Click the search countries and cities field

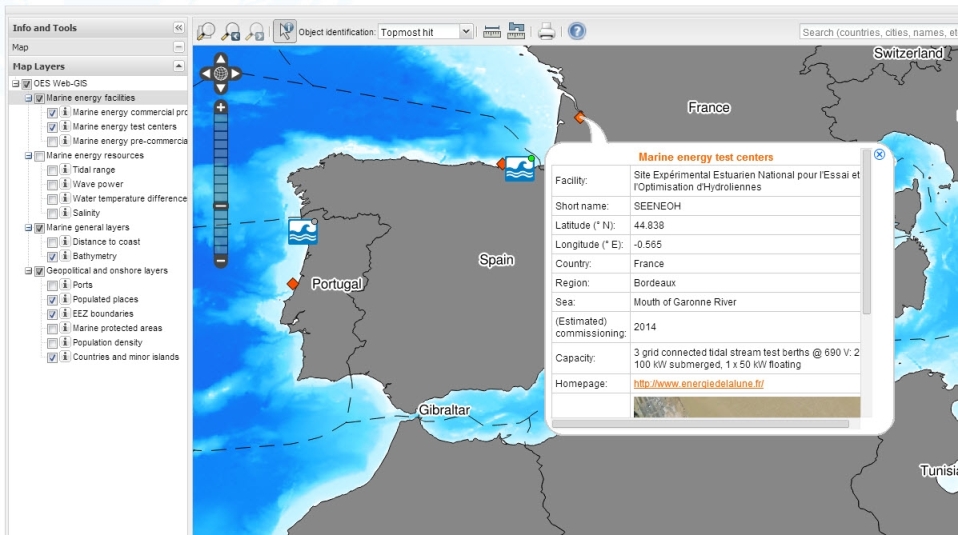[878, 32]
